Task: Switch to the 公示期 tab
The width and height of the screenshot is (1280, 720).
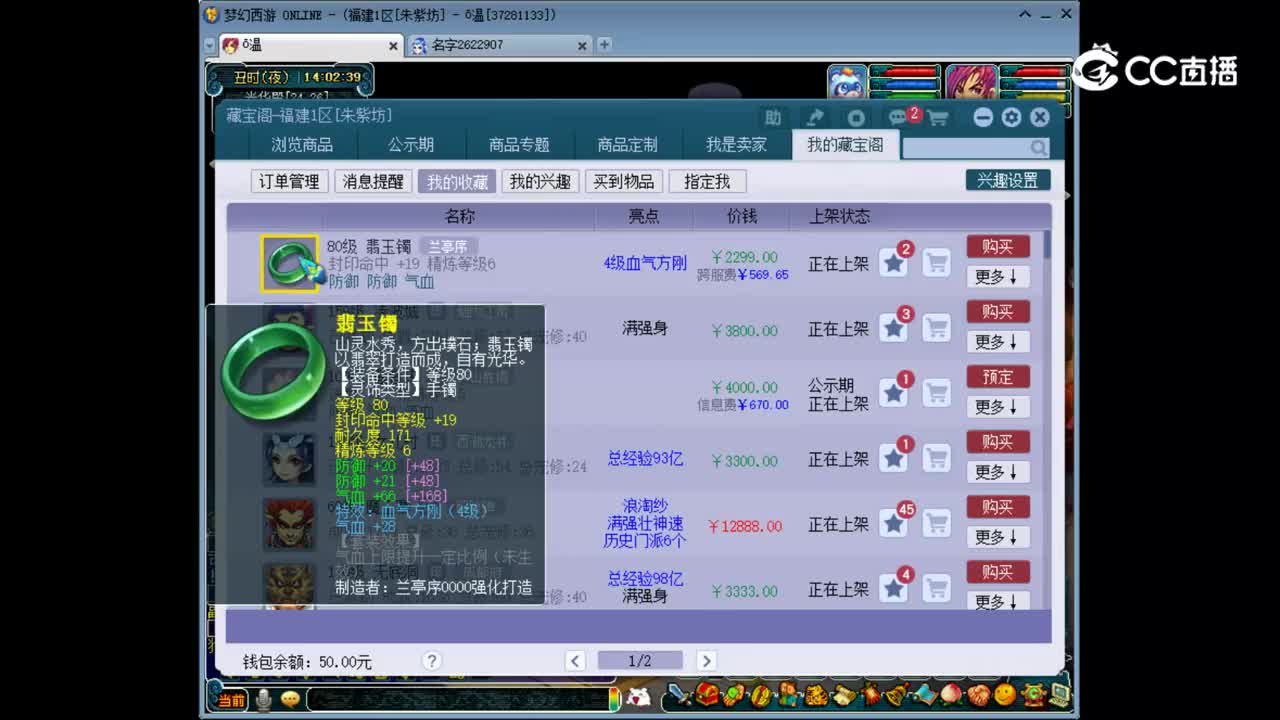Action: tap(411, 145)
